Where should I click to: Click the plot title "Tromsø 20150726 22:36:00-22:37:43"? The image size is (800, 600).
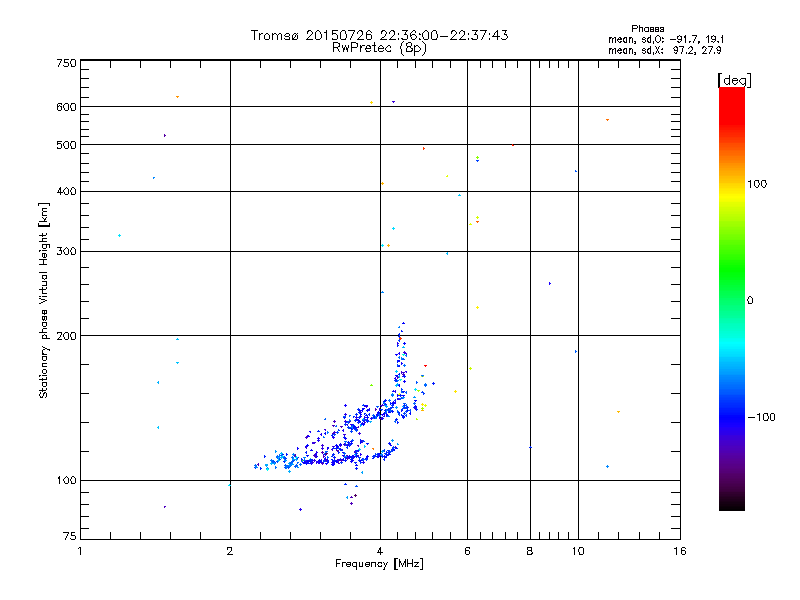(379, 35)
